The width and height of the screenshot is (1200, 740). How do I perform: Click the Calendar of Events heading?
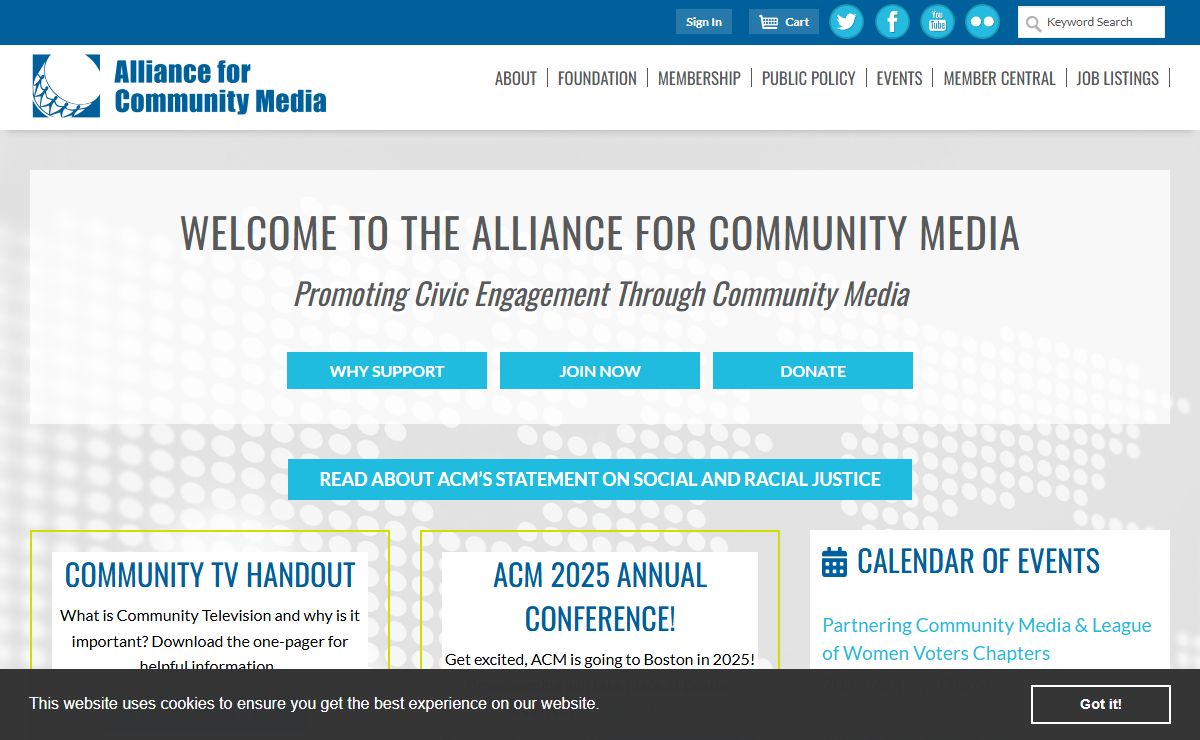[978, 561]
